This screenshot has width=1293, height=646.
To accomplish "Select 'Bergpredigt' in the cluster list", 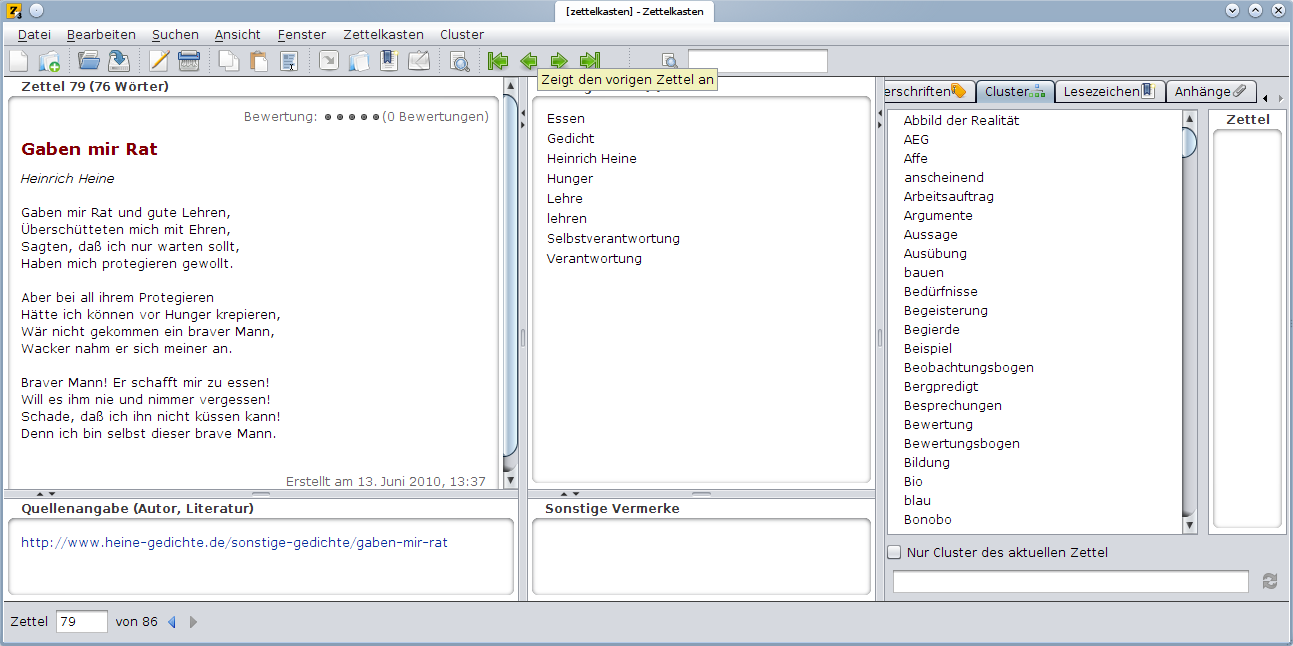I will click(x=940, y=386).
